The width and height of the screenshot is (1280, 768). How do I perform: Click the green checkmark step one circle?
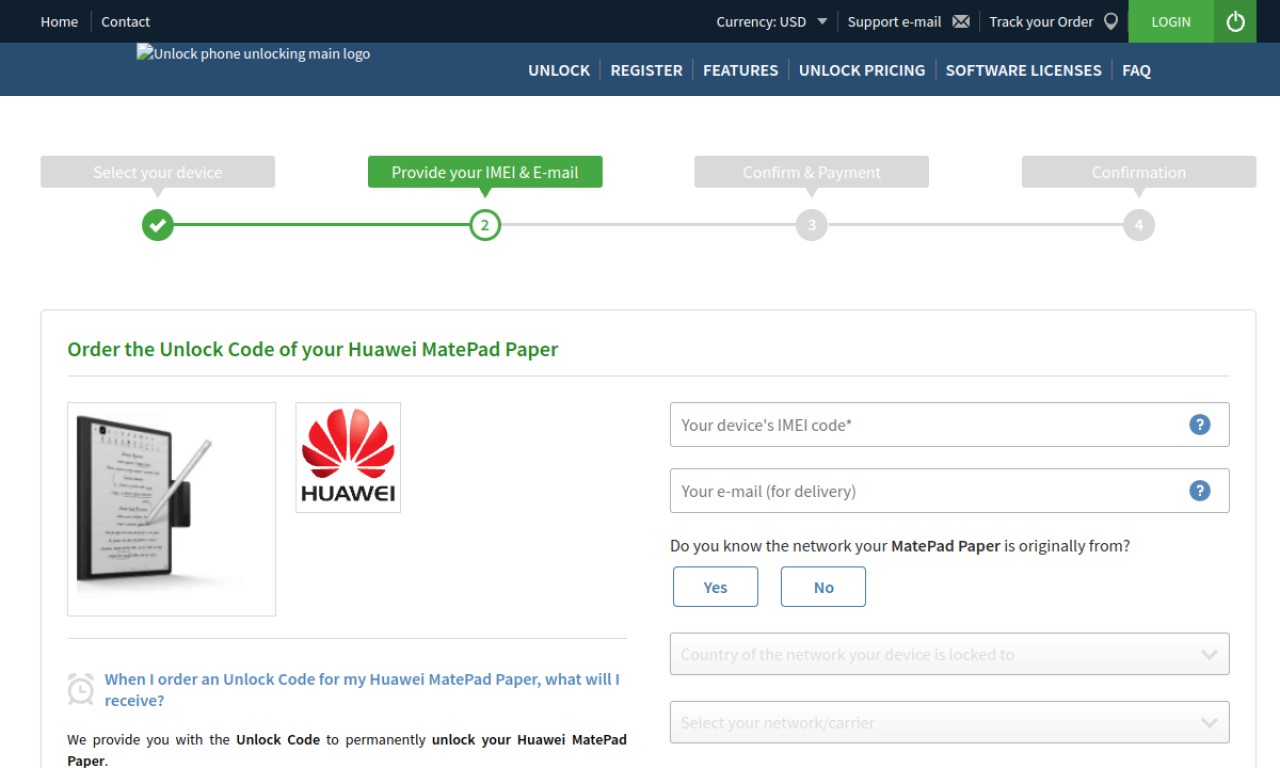click(x=157, y=225)
